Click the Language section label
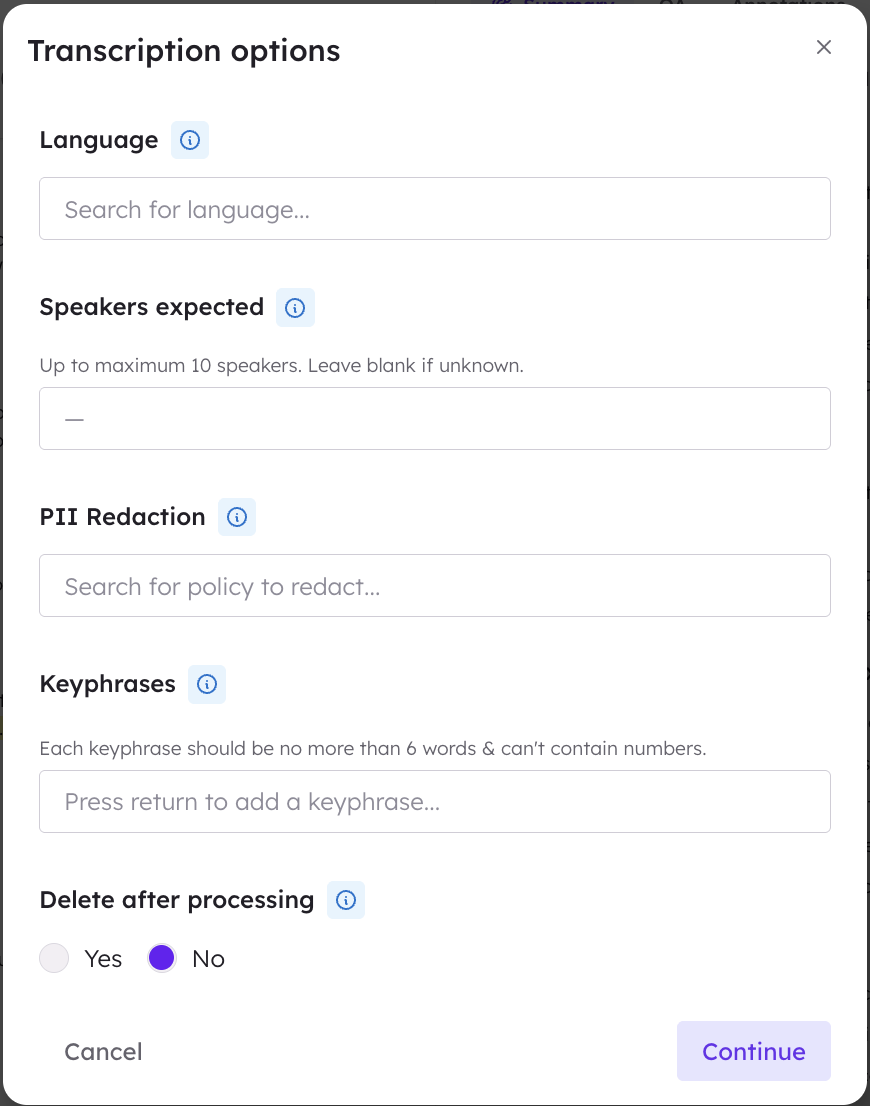The width and height of the screenshot is (870, 1106). coord(99,140)
